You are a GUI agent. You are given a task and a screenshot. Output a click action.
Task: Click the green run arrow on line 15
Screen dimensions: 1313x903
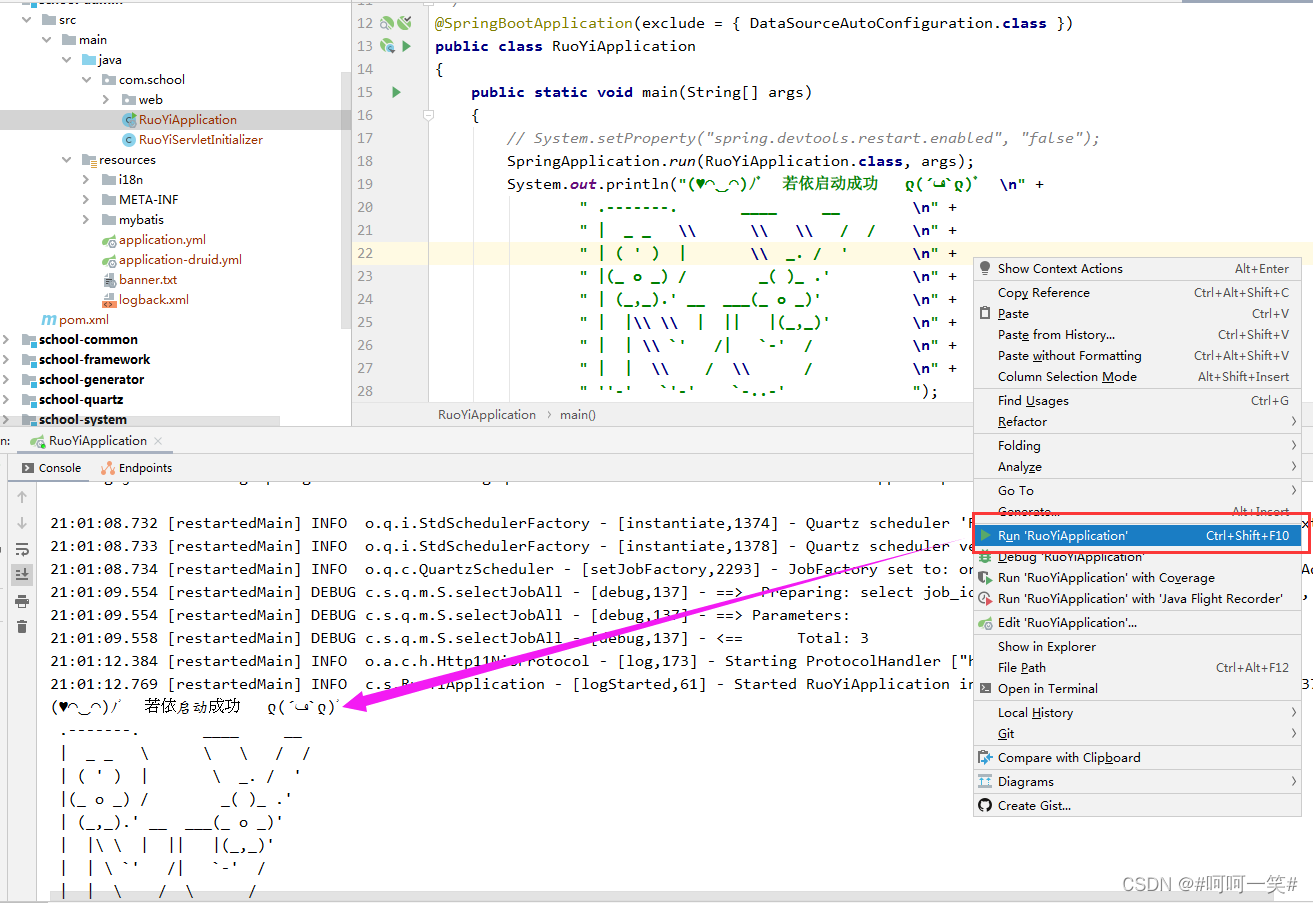(397, 92)
